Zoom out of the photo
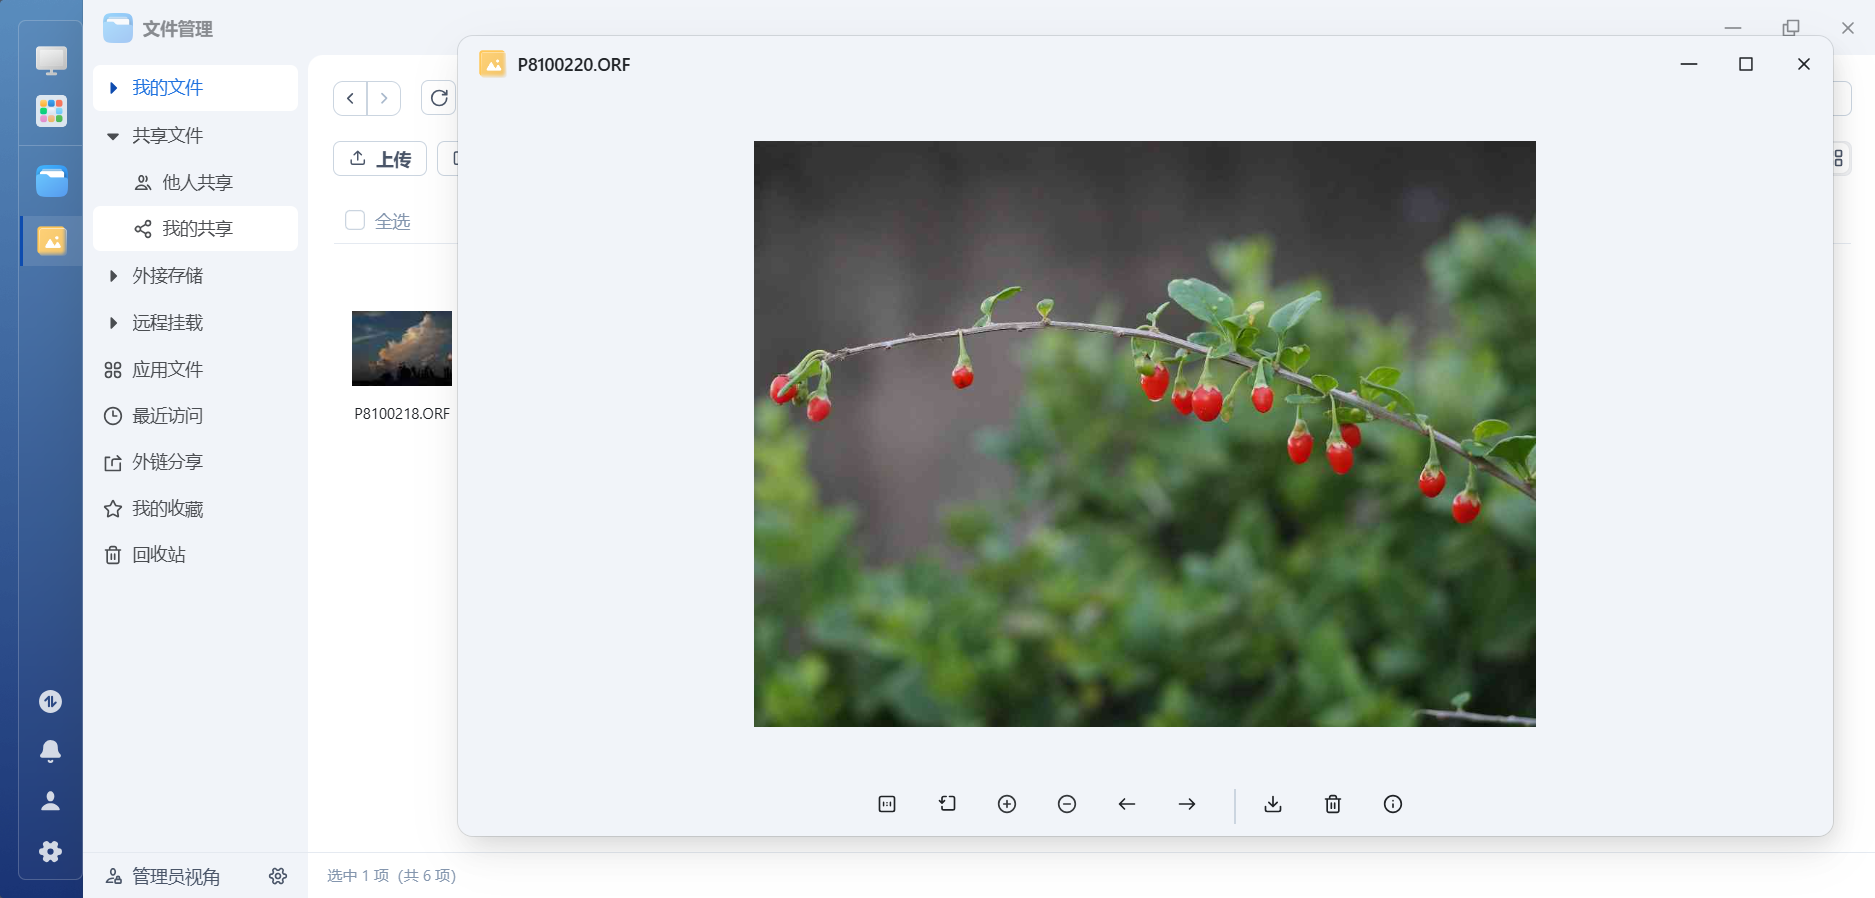Screen dimensions: 1875x898 pyautogui.click(x=1067, y=804)
